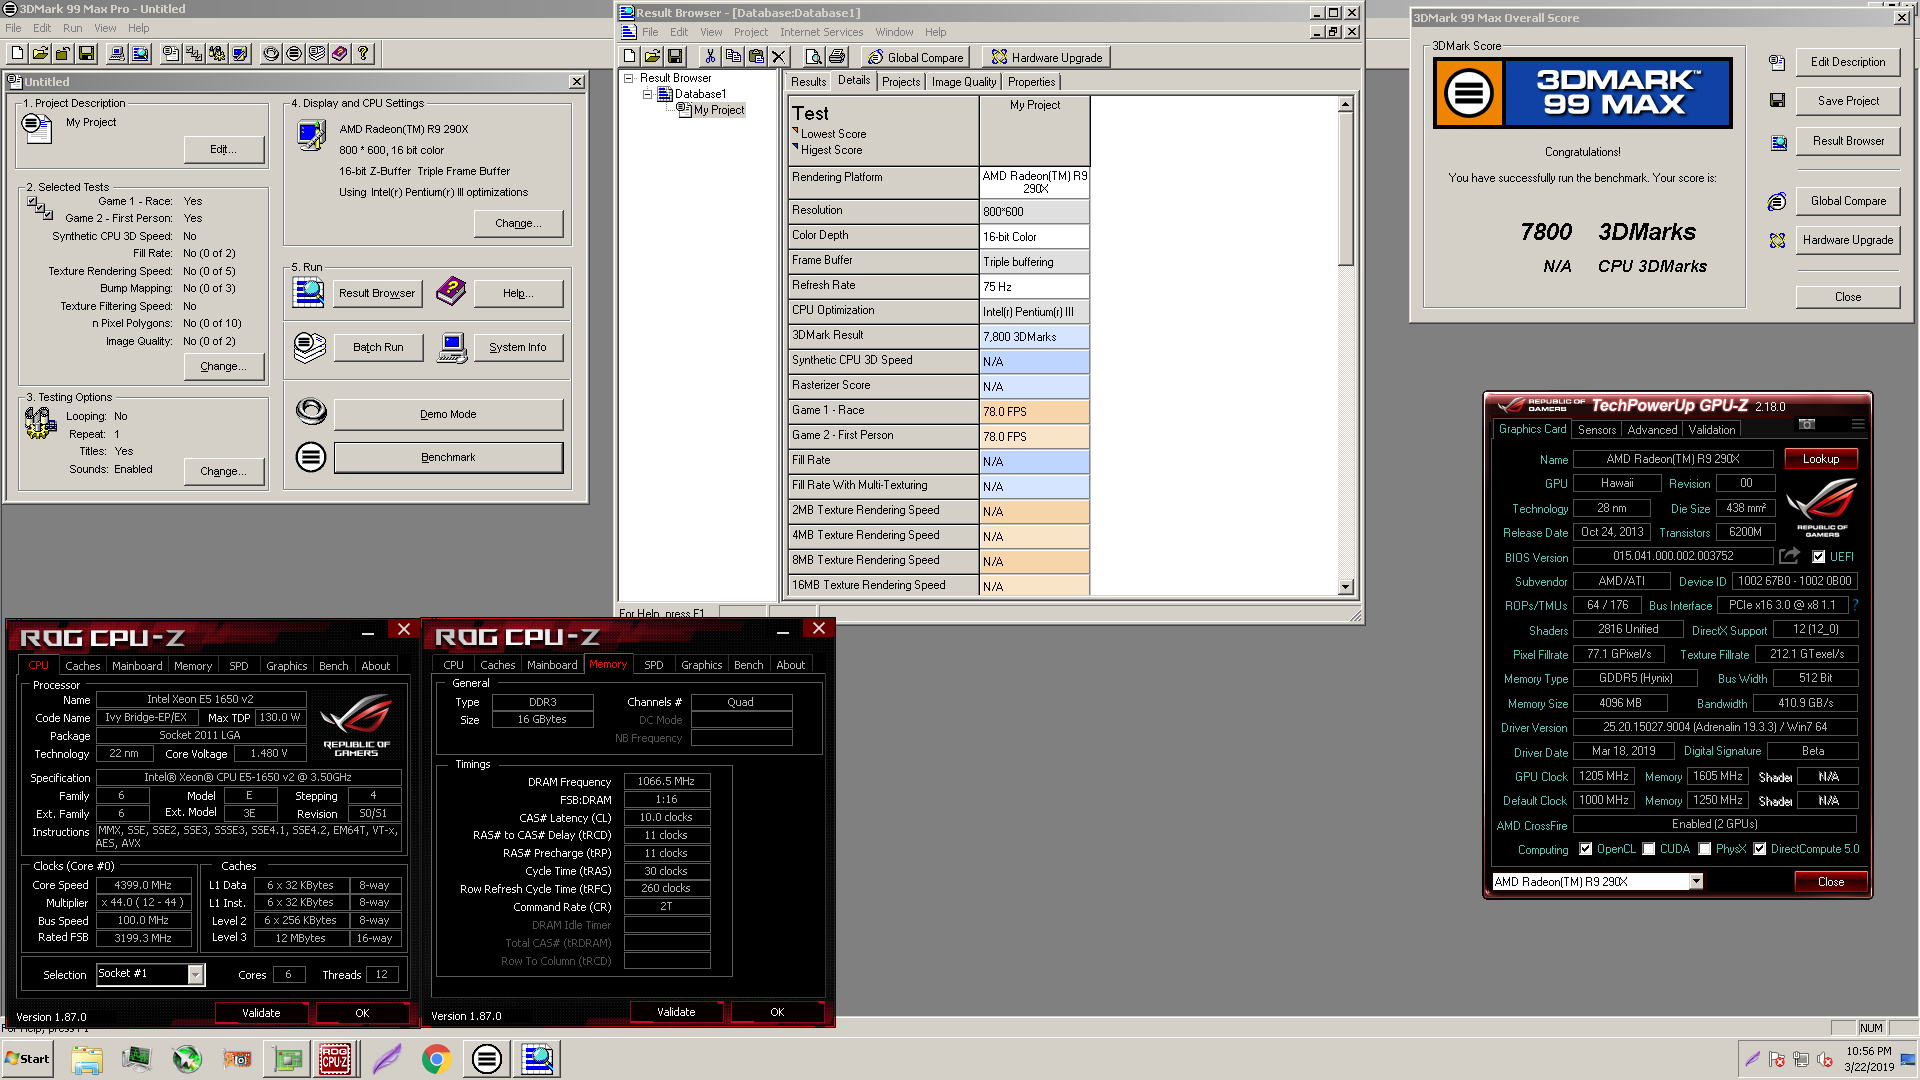Collapse Database1 tree node
The image size is (1920, 1080).
tap(647, 94)
